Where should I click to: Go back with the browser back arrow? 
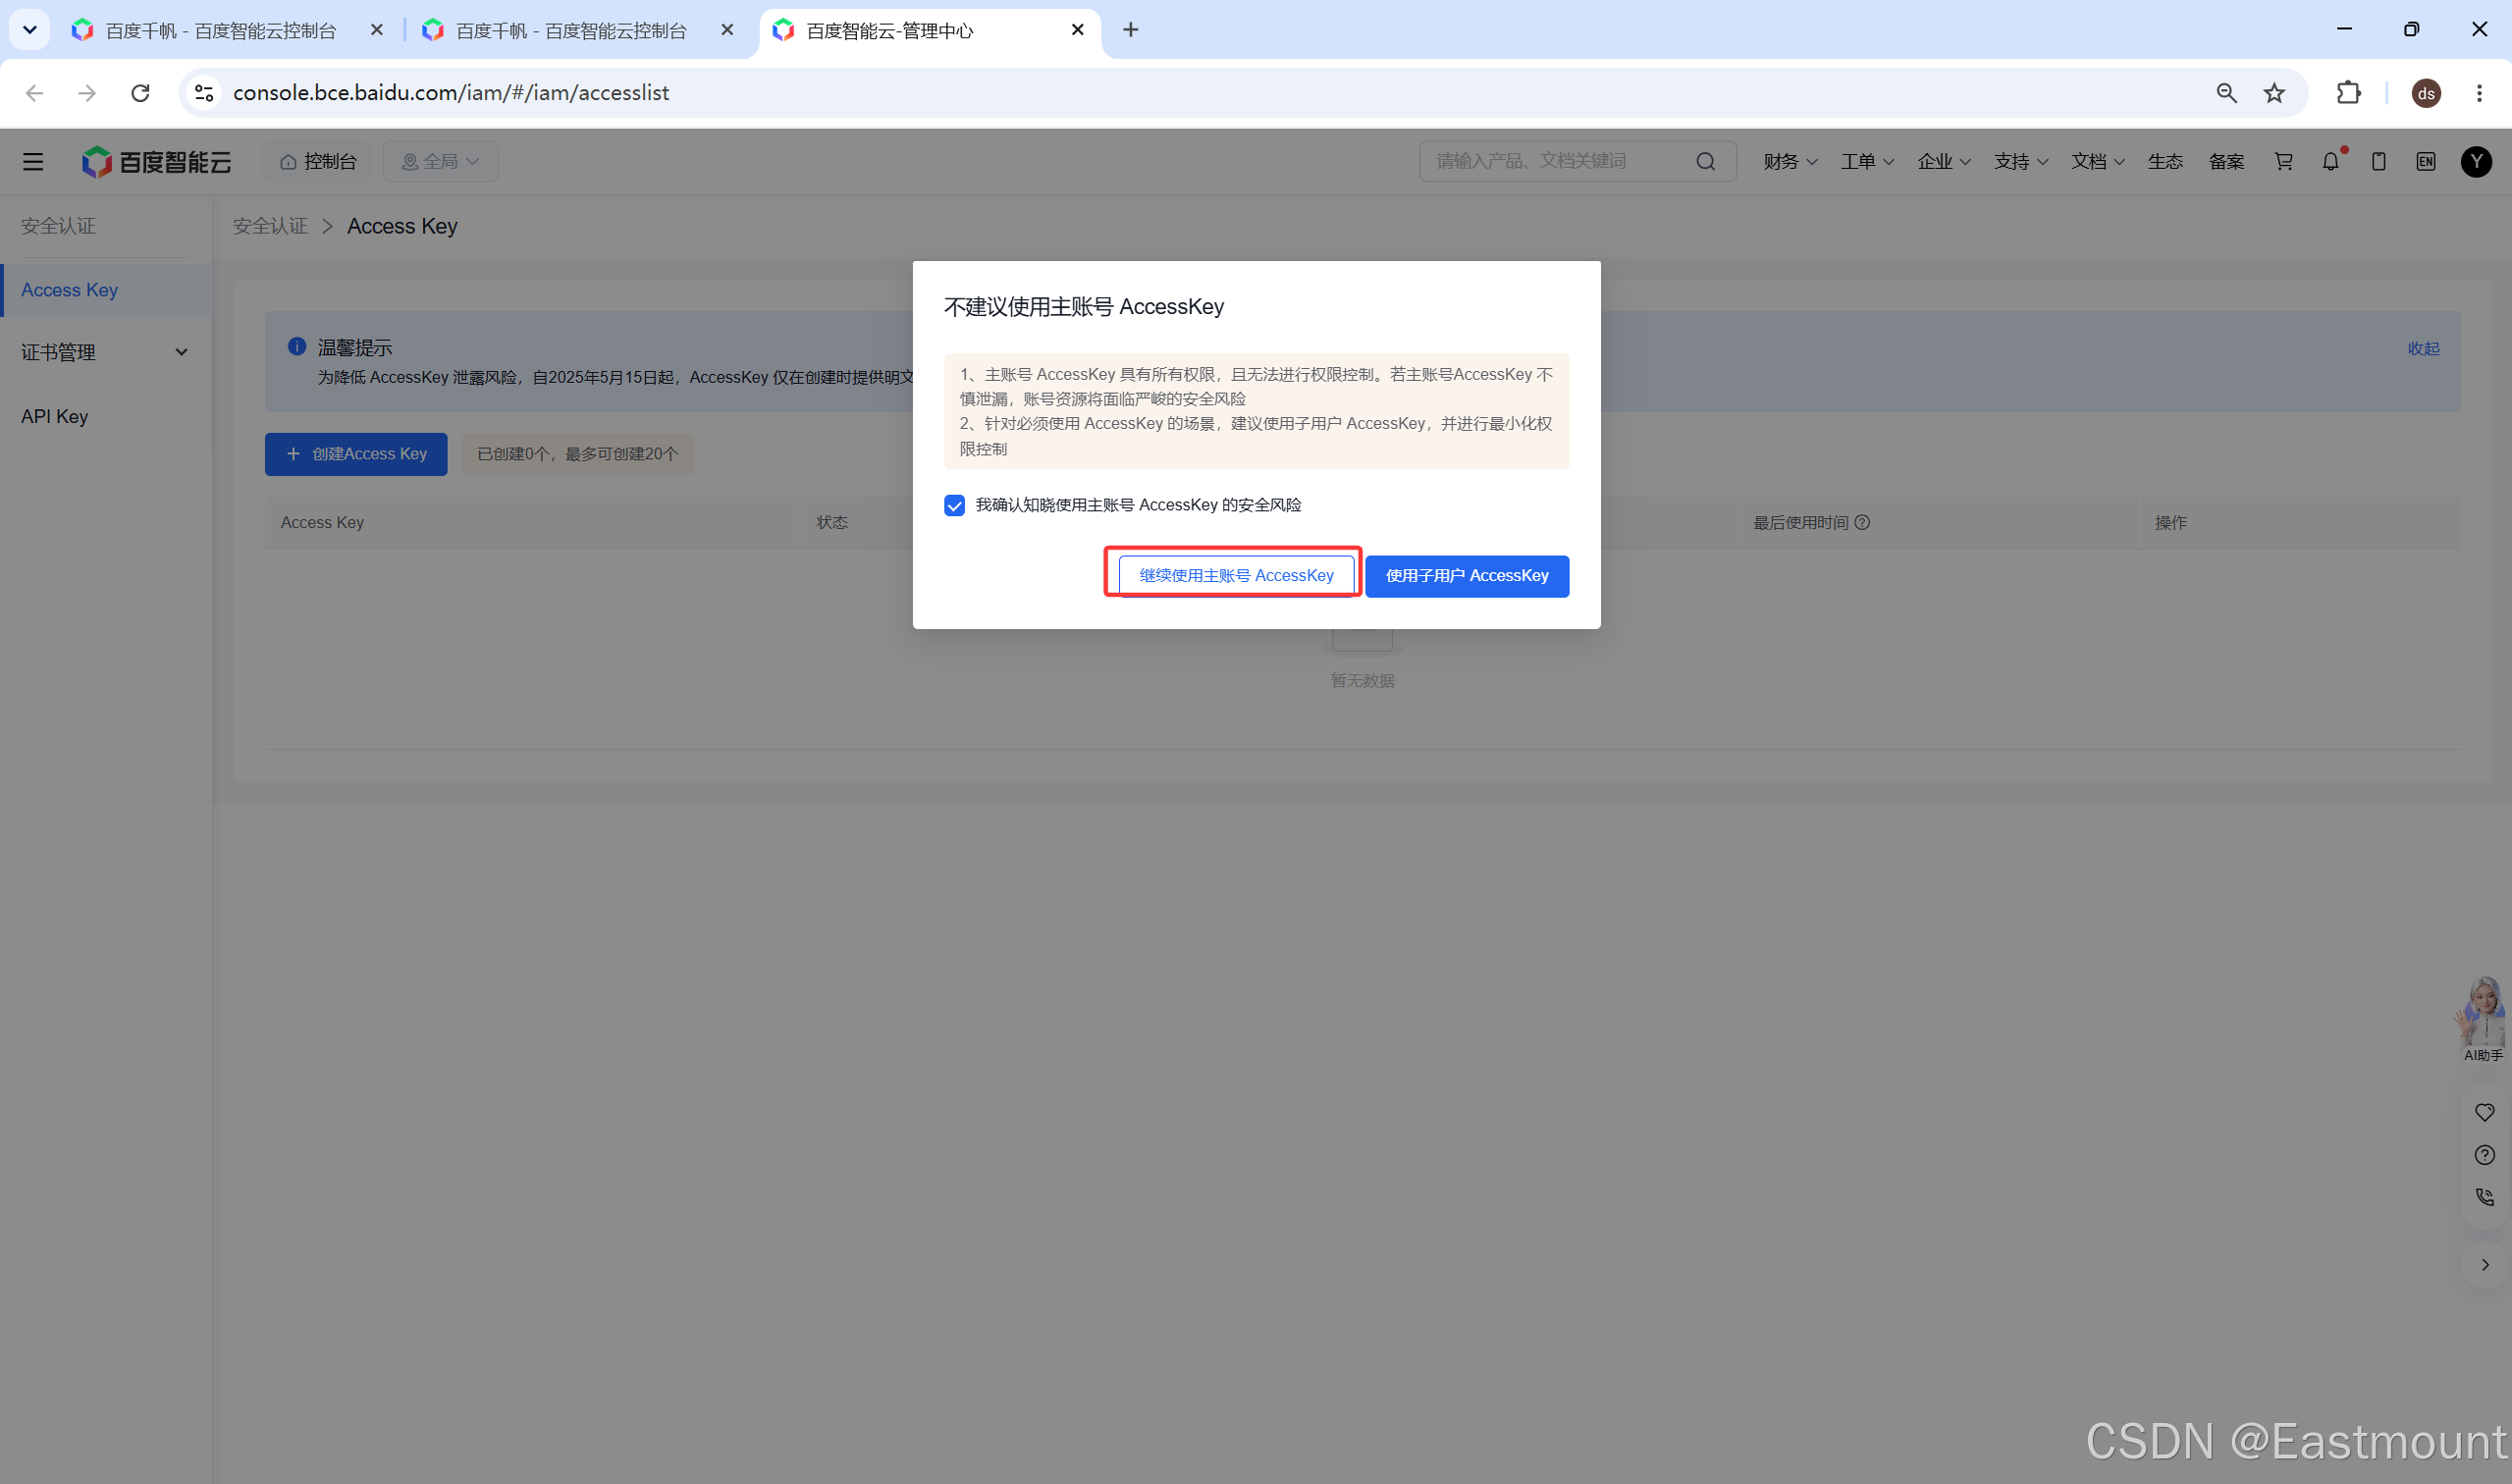(x=34, y=92)
